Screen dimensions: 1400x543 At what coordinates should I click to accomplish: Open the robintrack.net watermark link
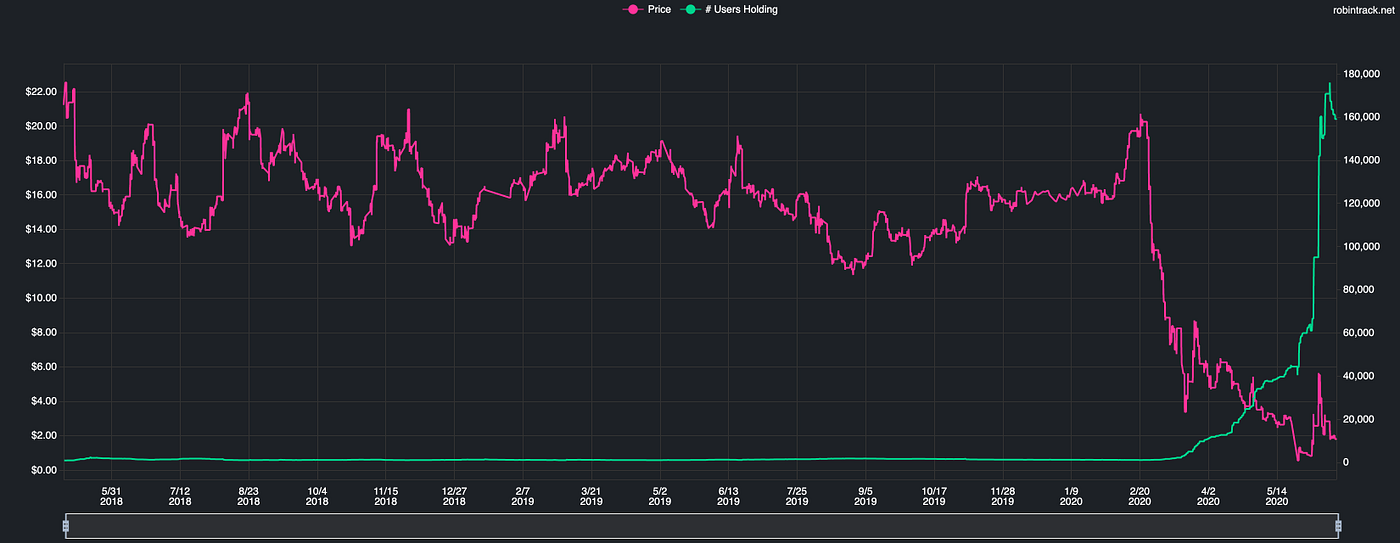point(1365,9)
